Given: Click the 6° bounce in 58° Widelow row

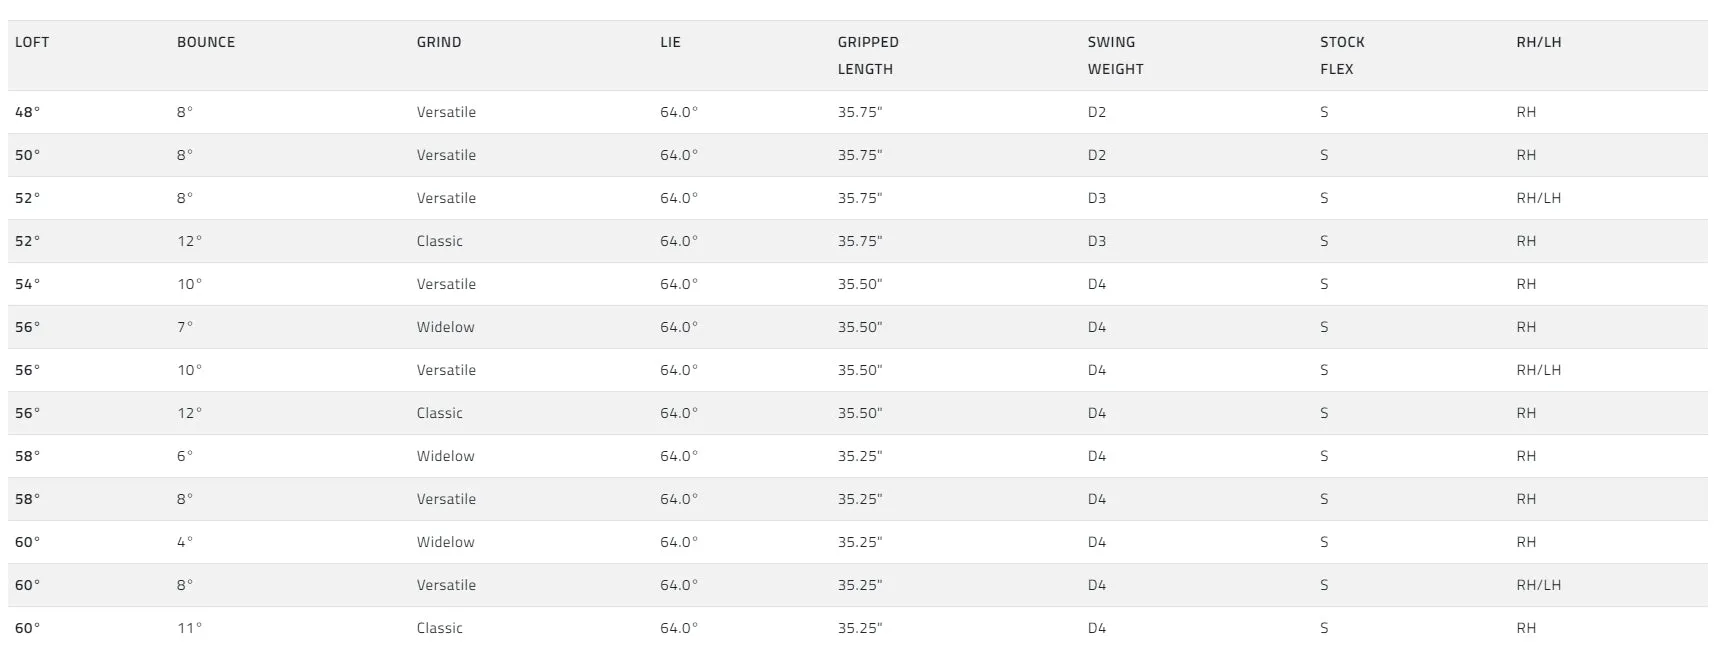Looking at the screenshot, I should [185, 456].
